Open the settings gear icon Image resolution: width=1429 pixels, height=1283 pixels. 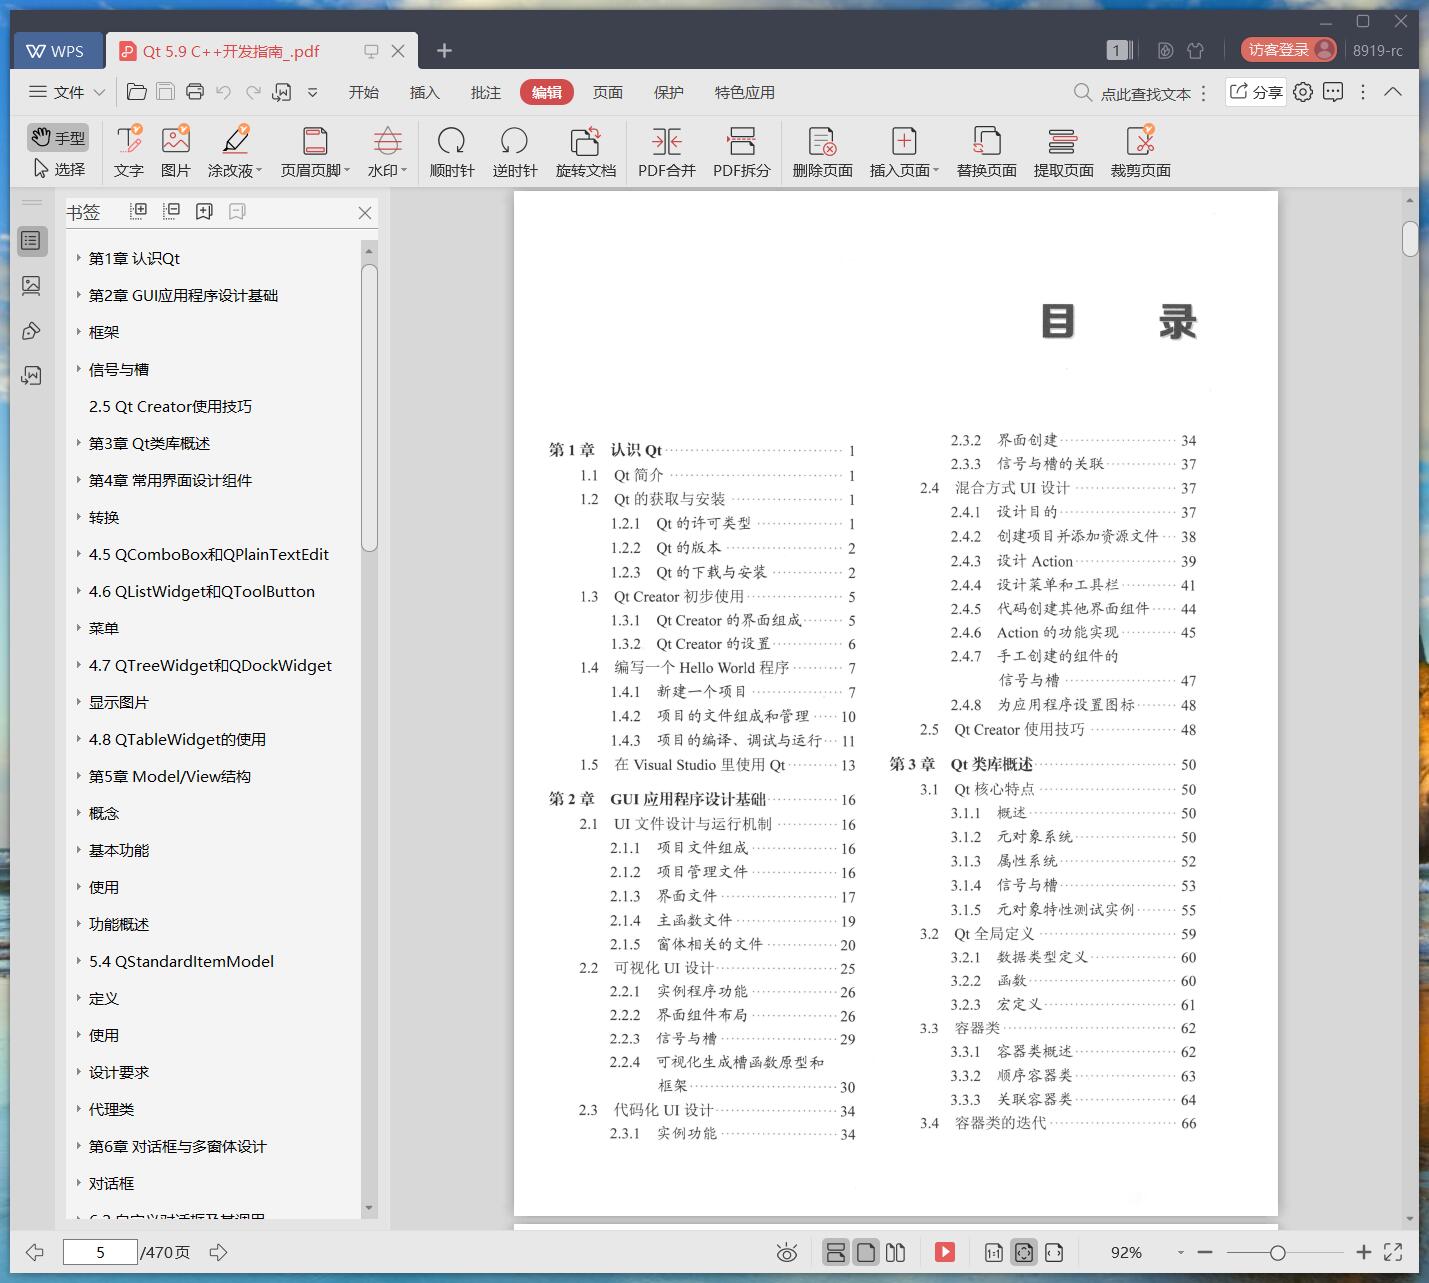pos(1302,92)
